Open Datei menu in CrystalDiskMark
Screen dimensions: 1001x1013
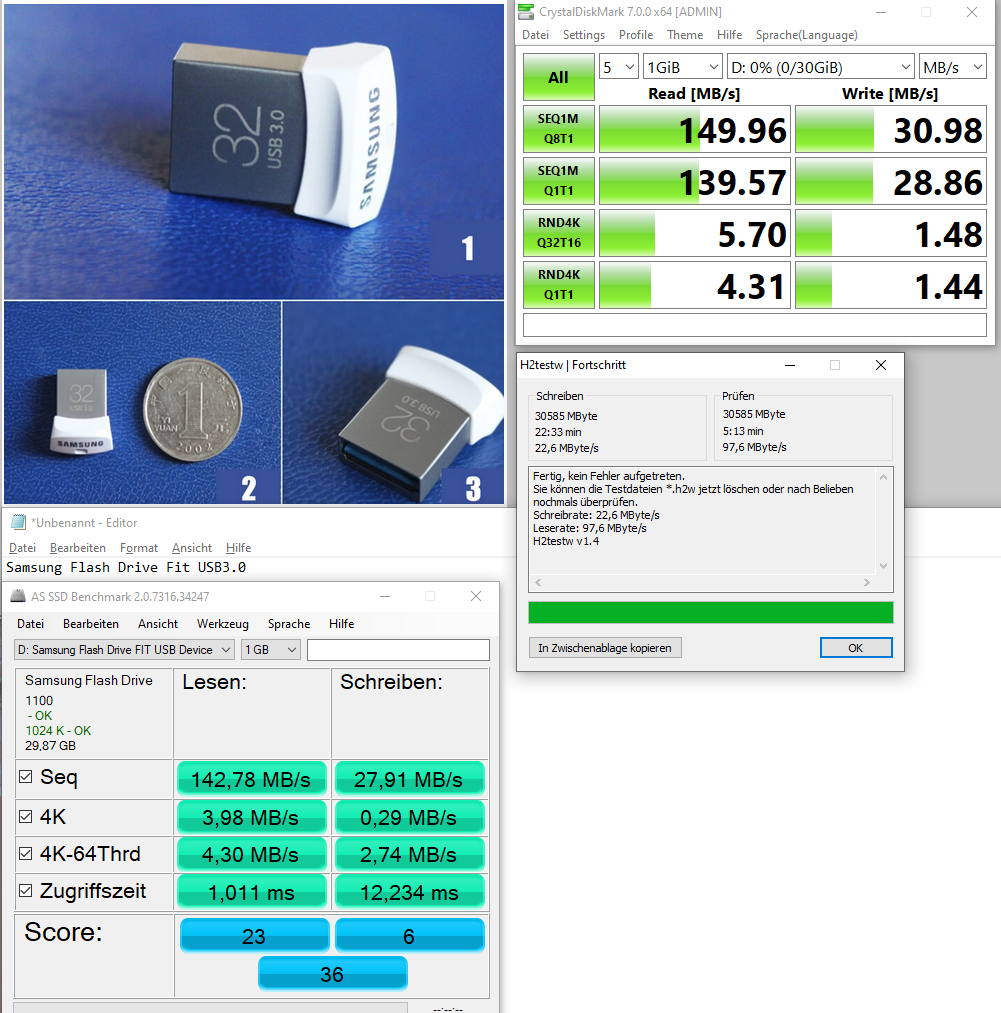(535, 35)
